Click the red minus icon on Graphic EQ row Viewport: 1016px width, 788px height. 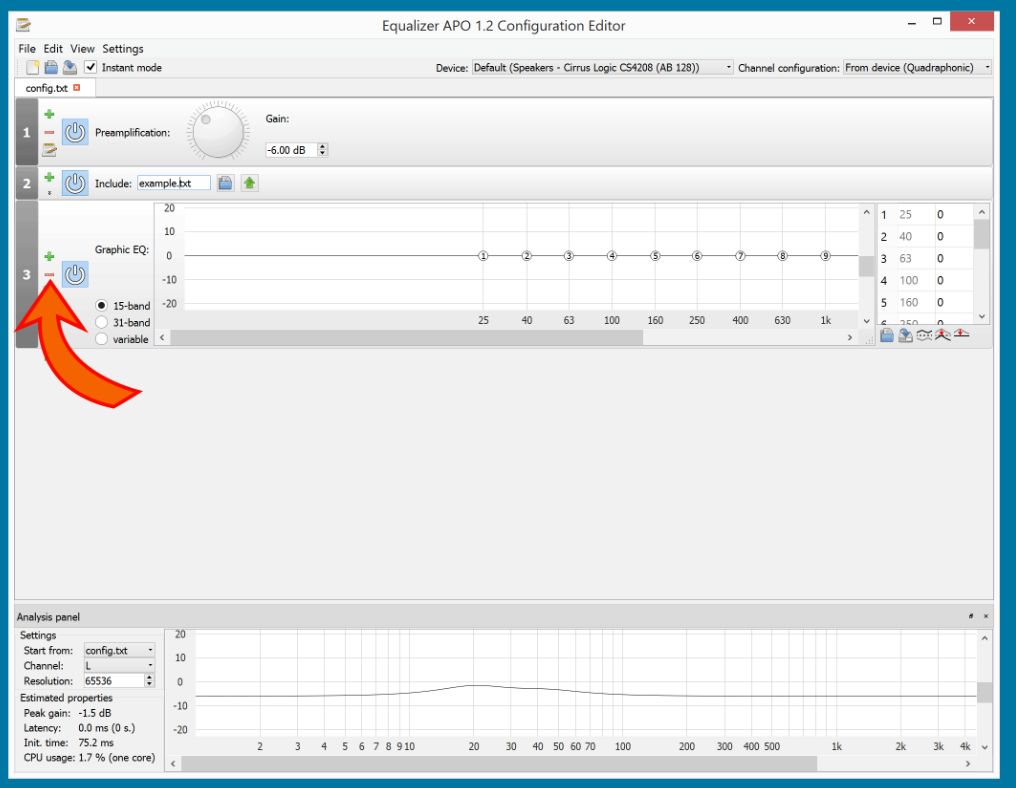[49, 274]
